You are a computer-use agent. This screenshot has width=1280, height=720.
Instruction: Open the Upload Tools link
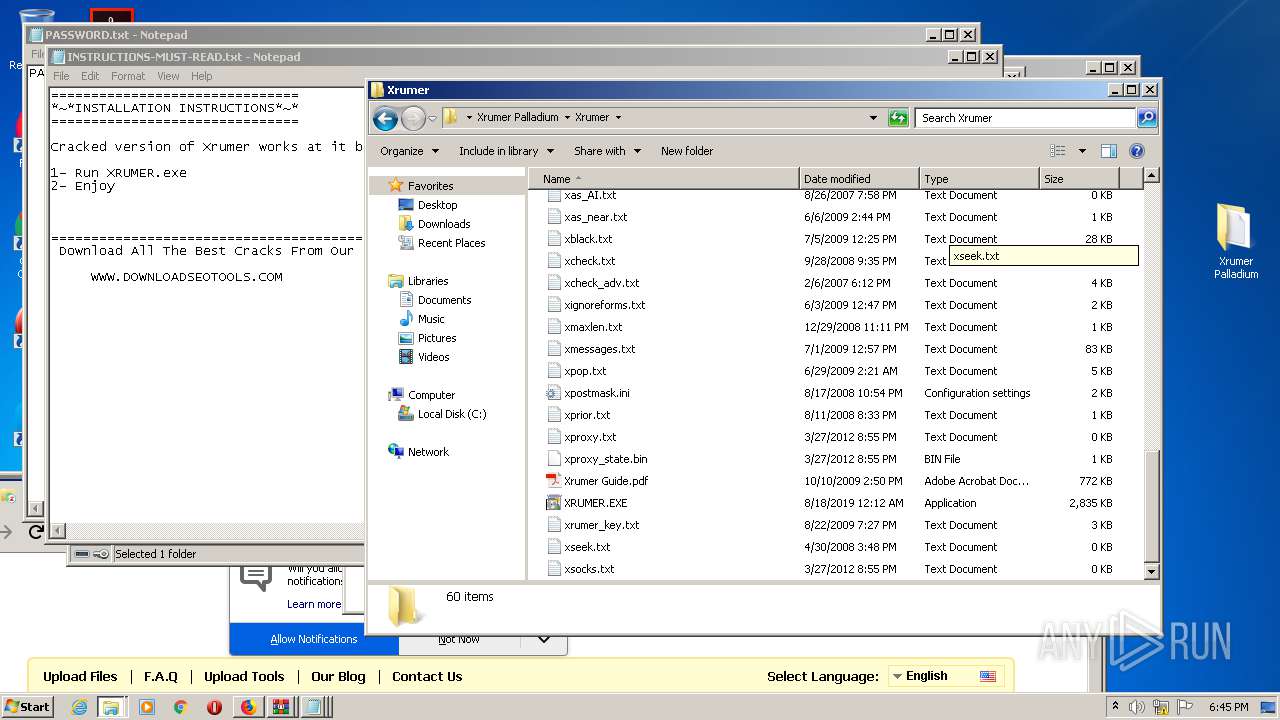(244, 676)
